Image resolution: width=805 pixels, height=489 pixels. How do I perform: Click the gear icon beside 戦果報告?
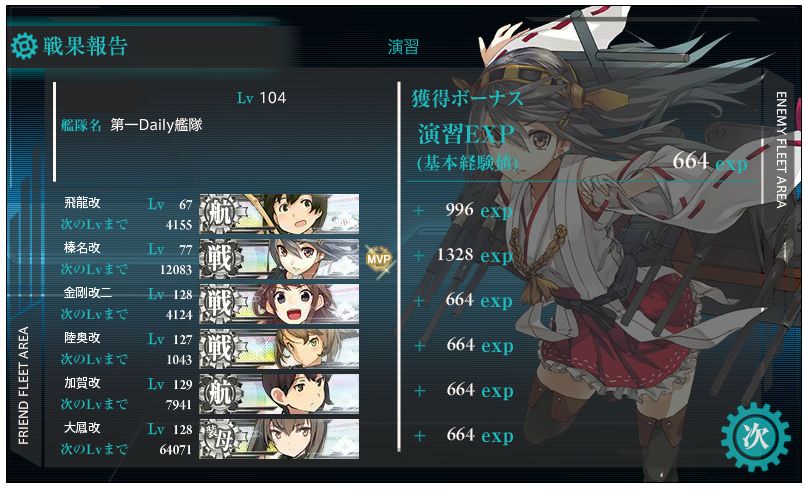(x=24, y=46)
